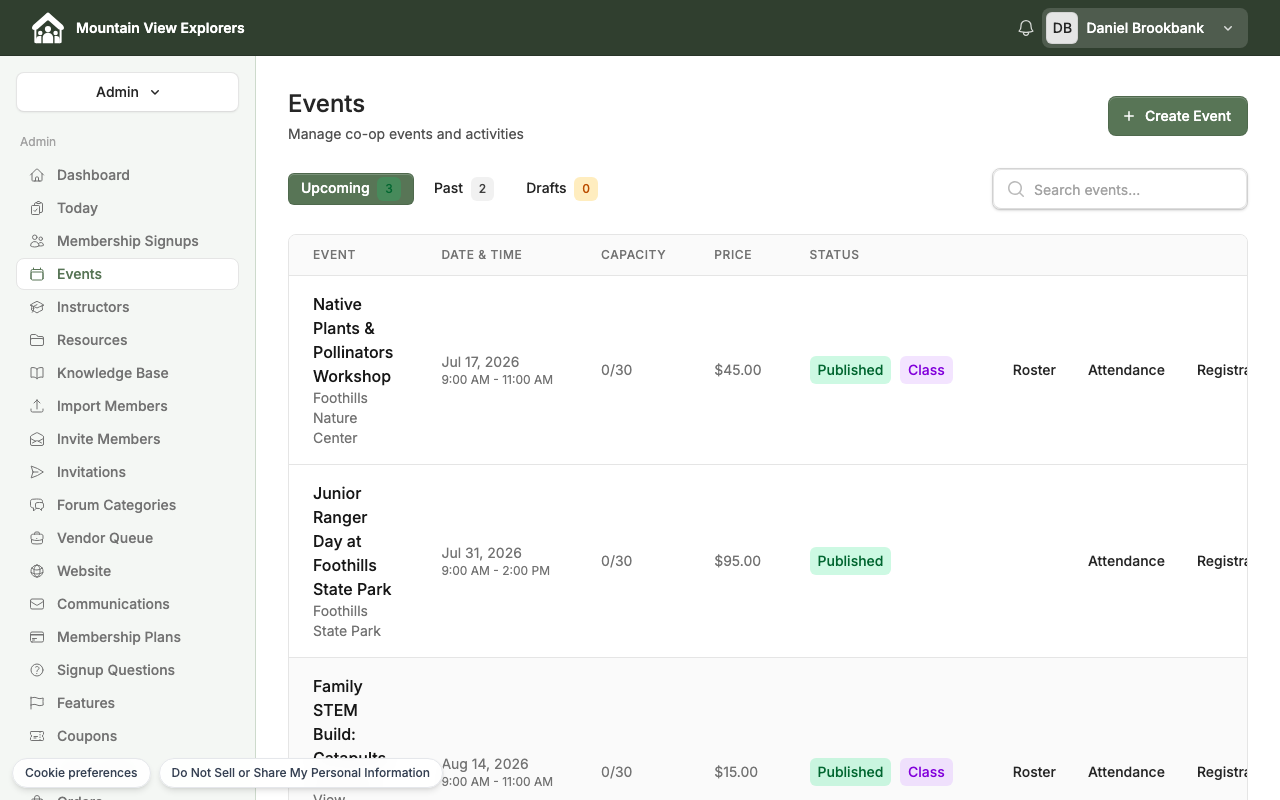Click the Communications mail icon

click(37, 604)
